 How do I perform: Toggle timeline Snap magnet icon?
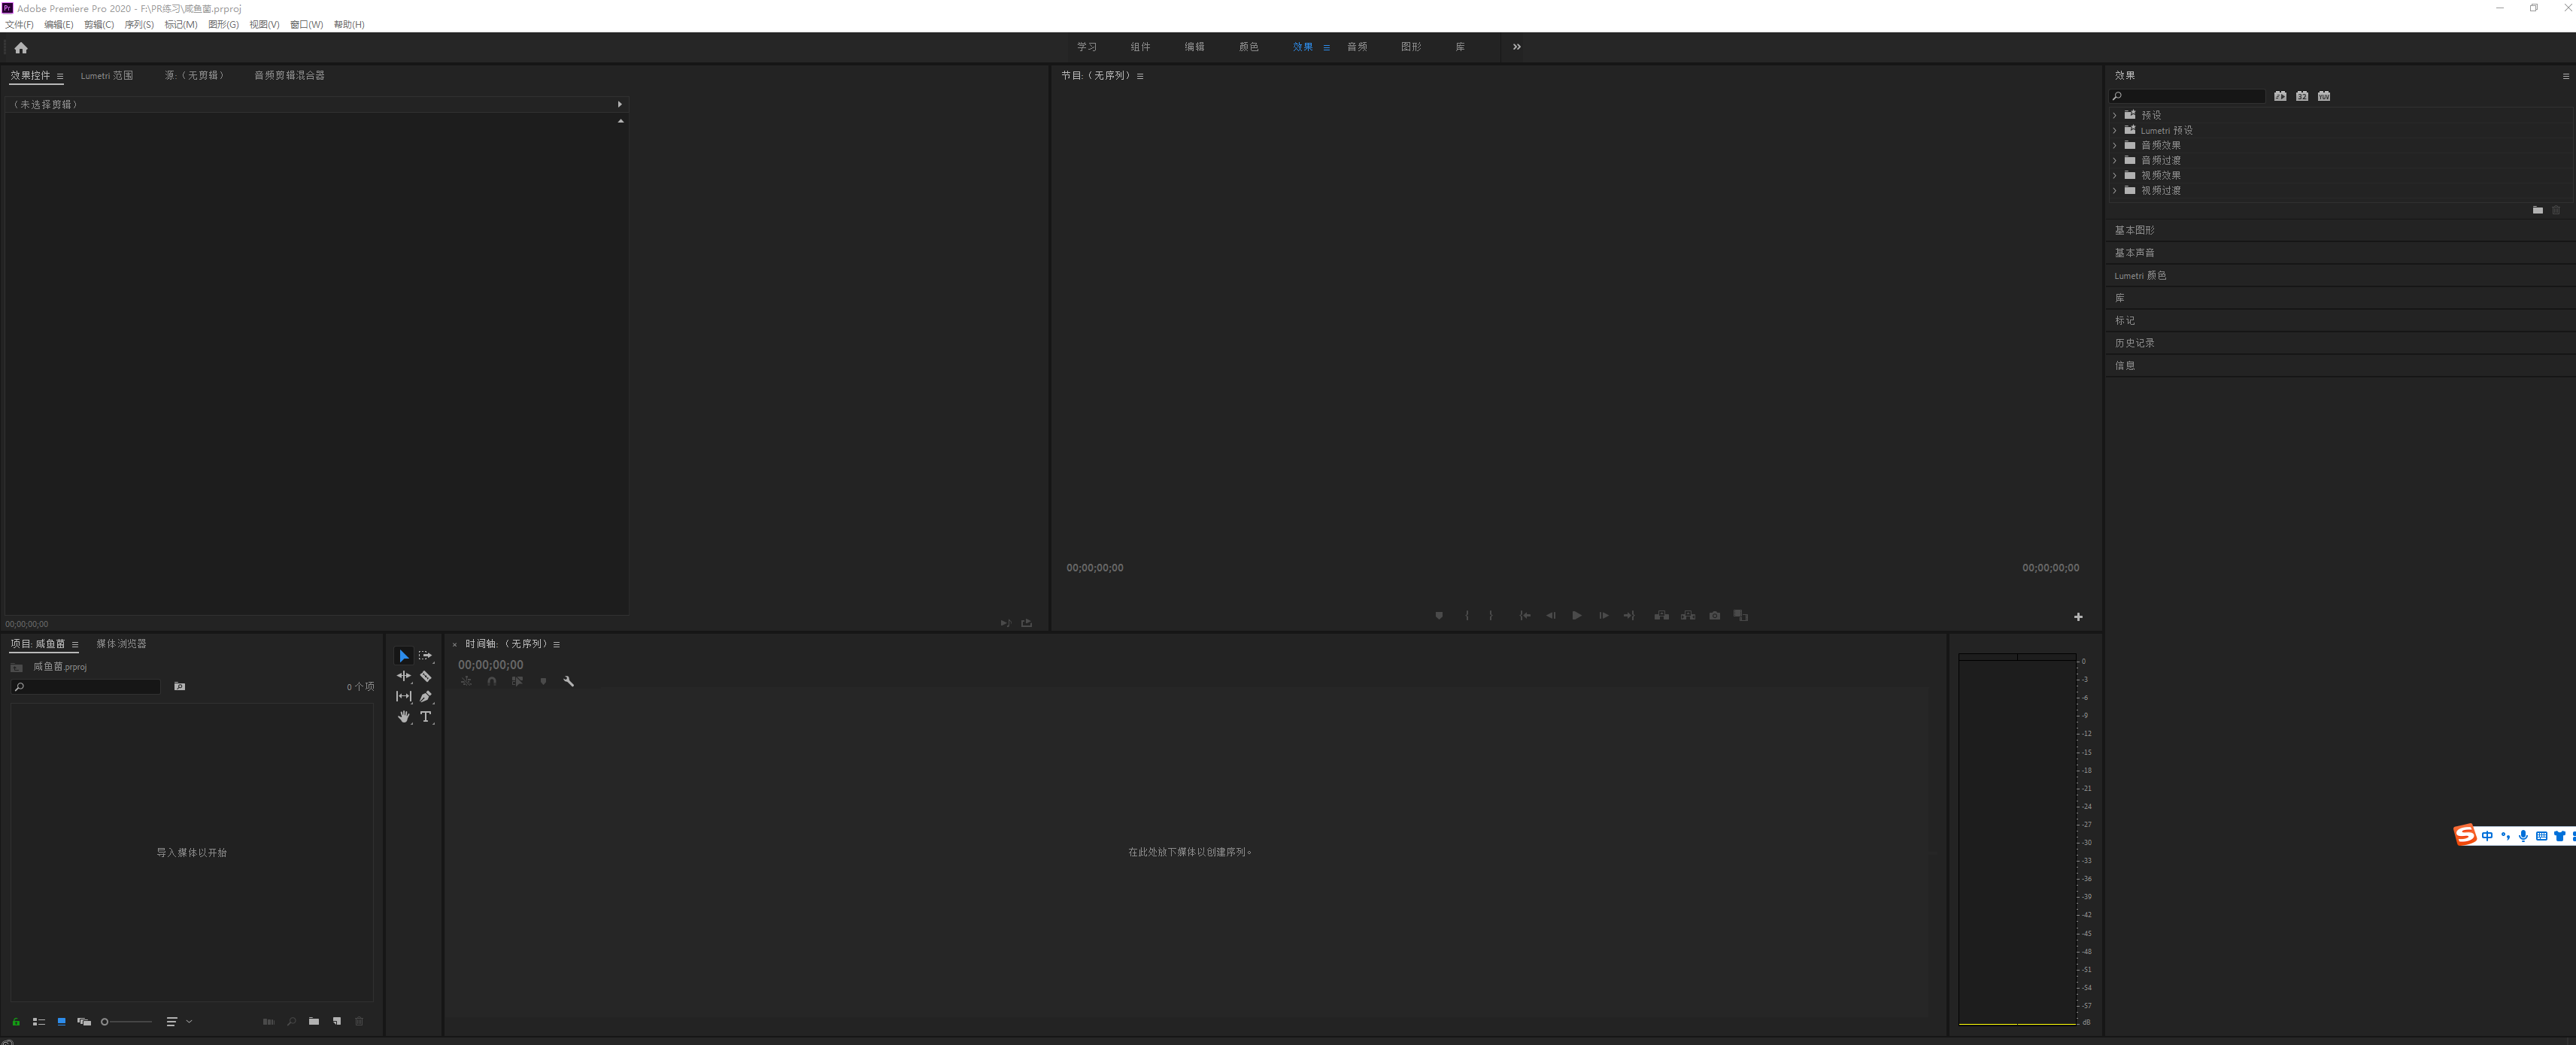(492, 681)
